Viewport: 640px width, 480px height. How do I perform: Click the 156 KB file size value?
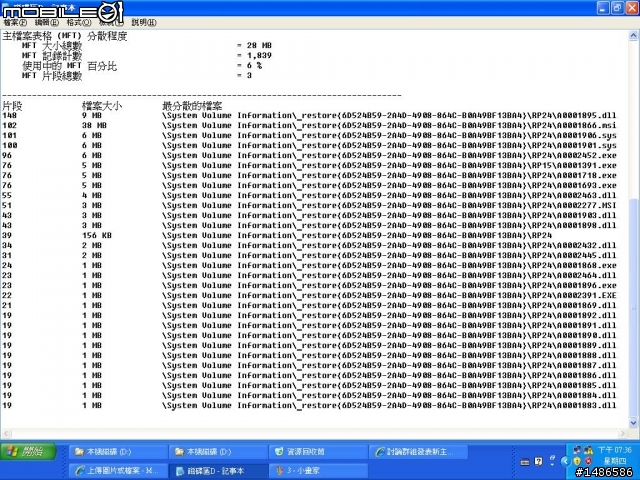click(x=97, y=236)
